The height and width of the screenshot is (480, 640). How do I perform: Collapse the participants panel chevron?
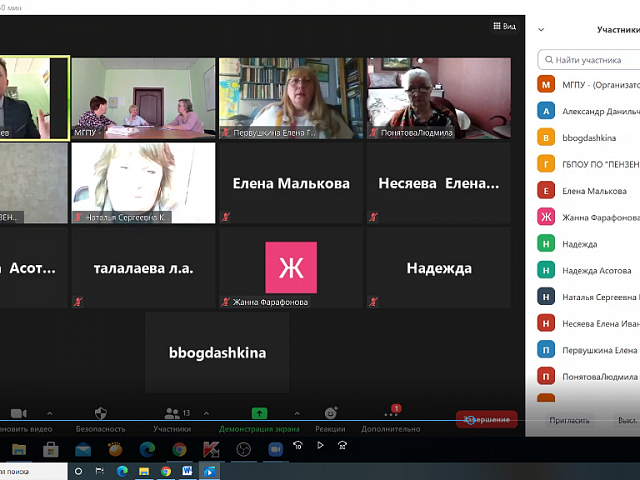coord(542,30)
